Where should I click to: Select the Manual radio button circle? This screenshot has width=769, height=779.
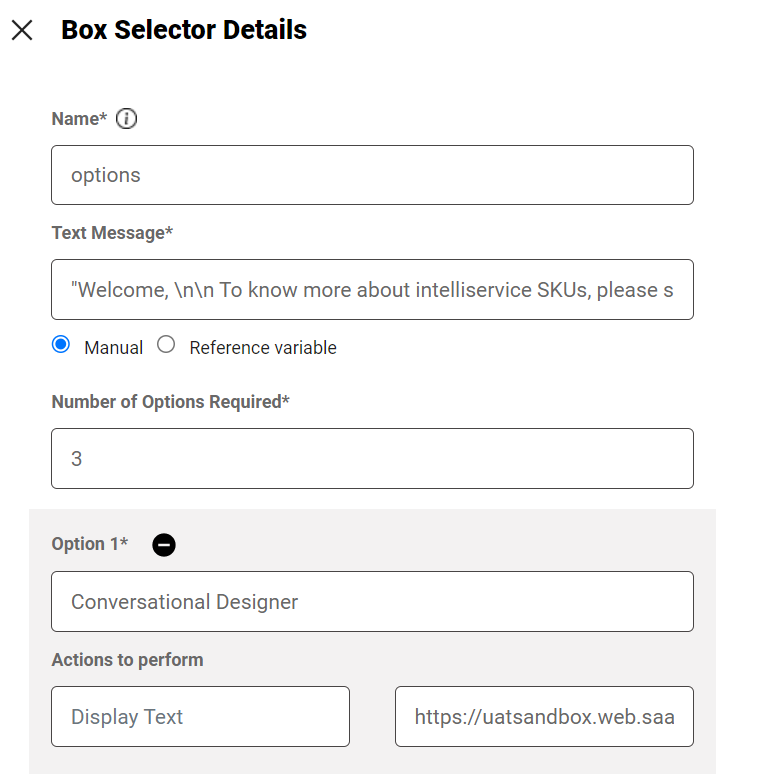point(61,345)
